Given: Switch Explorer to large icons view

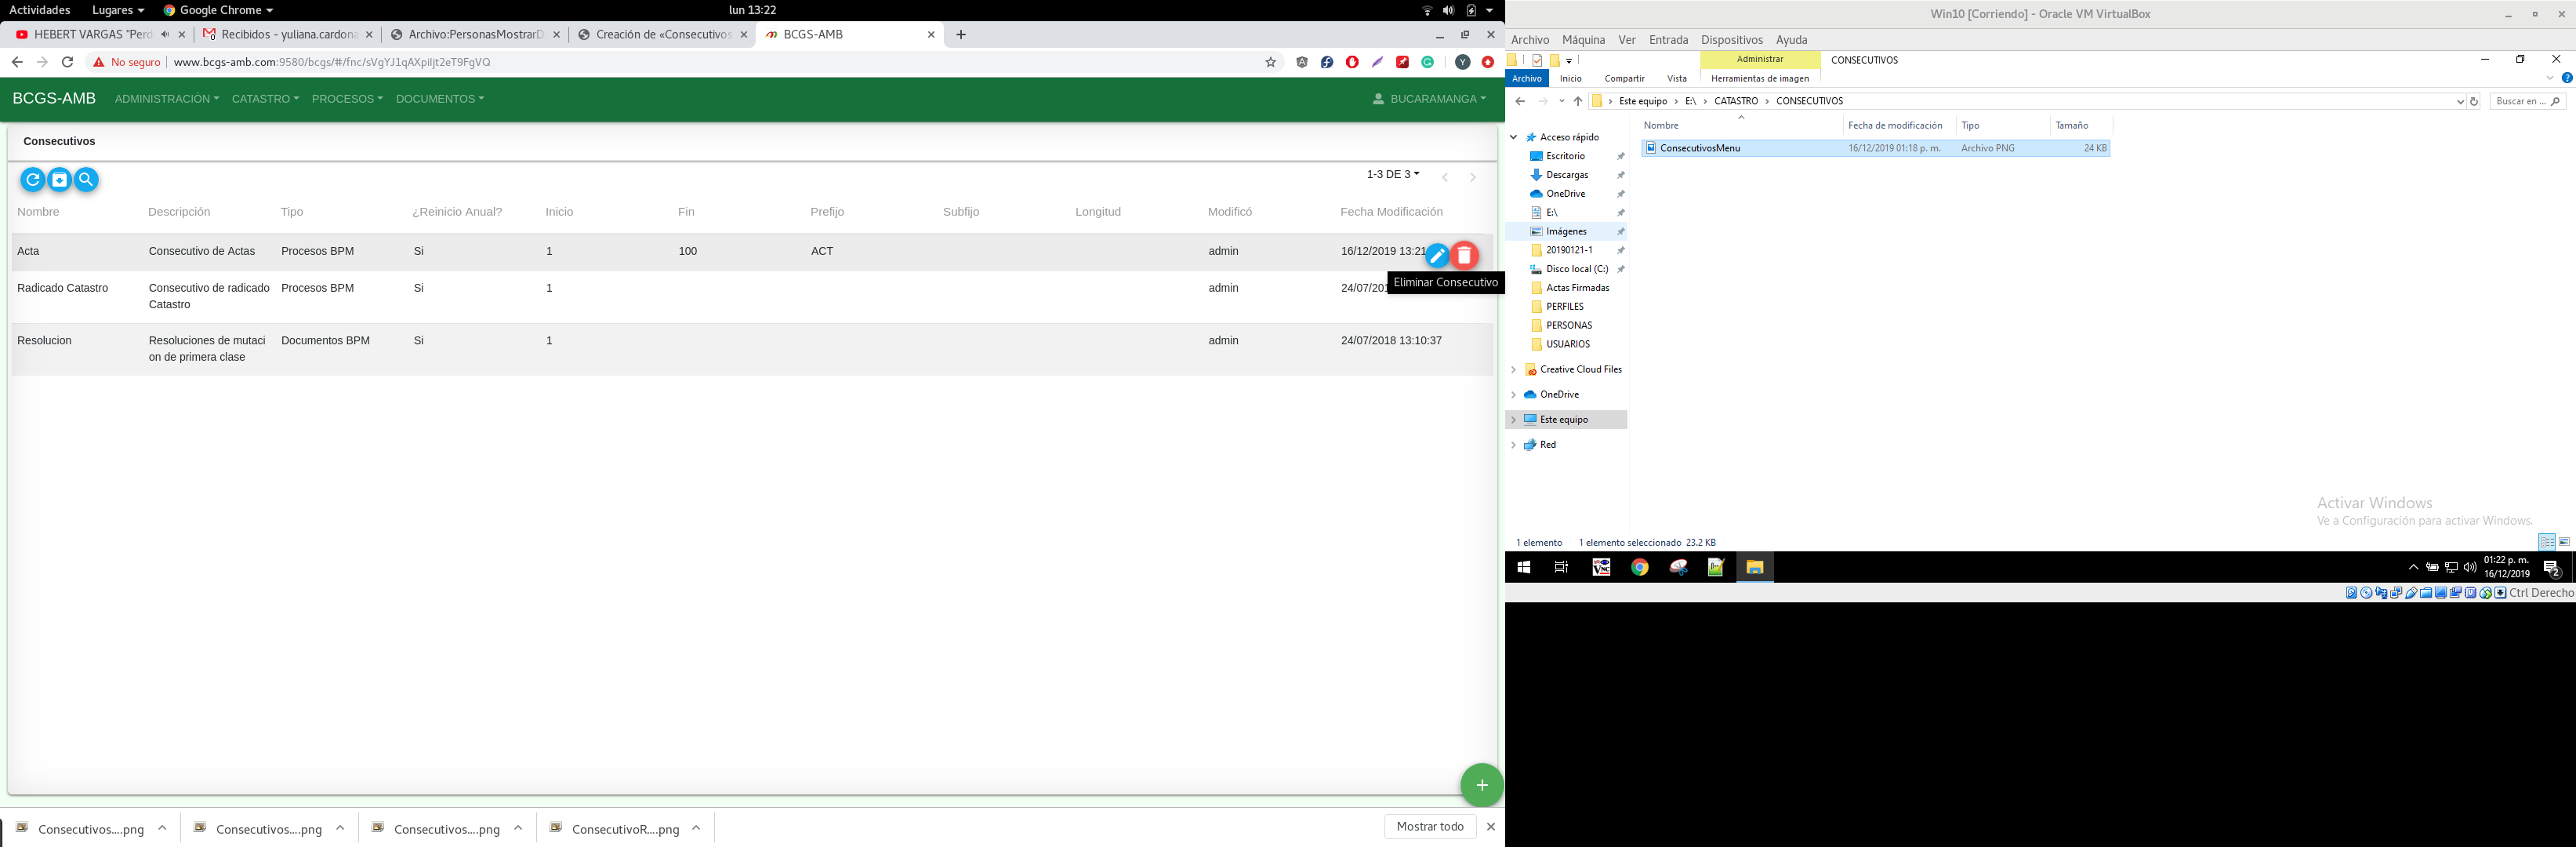Looking at the screenshot, I should [2564, 542].
